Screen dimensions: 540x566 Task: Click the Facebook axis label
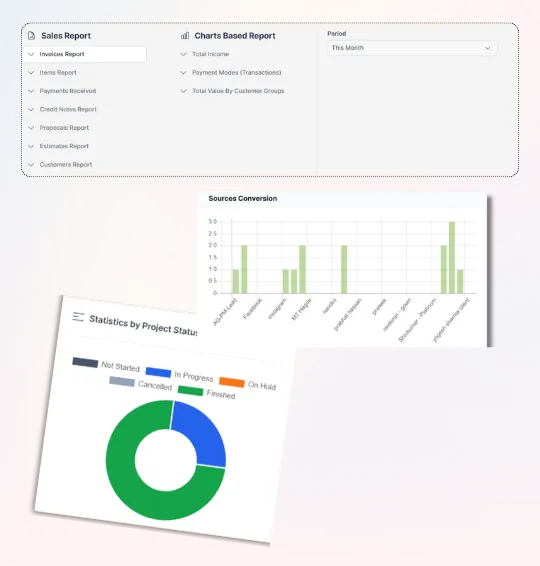[x=252, y=309]
